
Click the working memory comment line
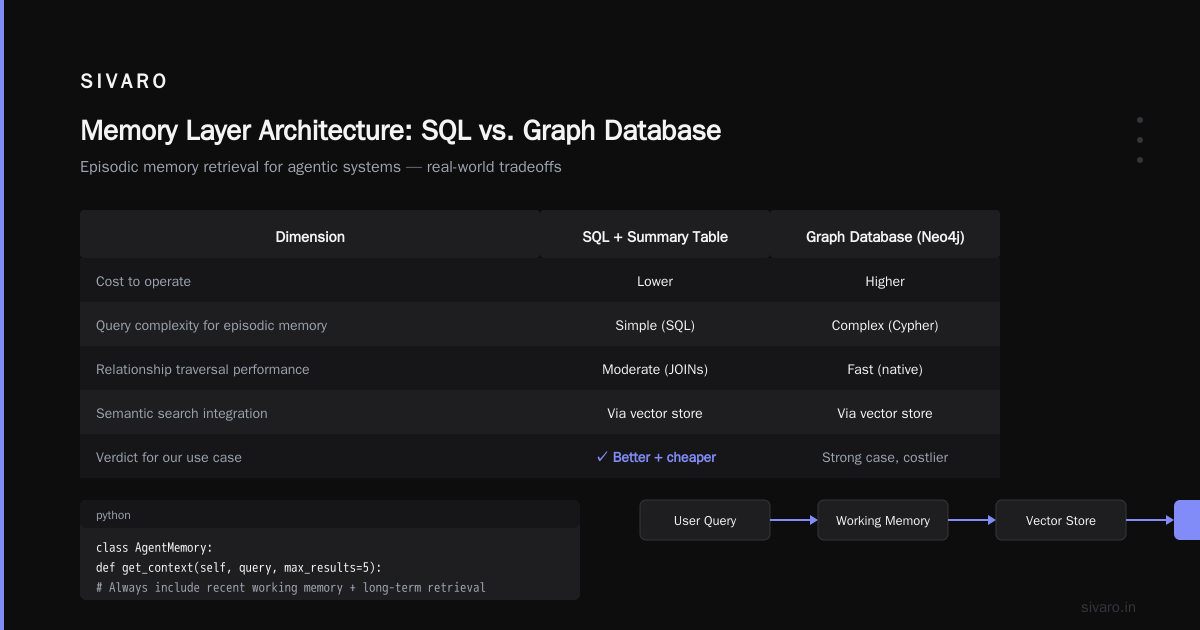point(291,587)
